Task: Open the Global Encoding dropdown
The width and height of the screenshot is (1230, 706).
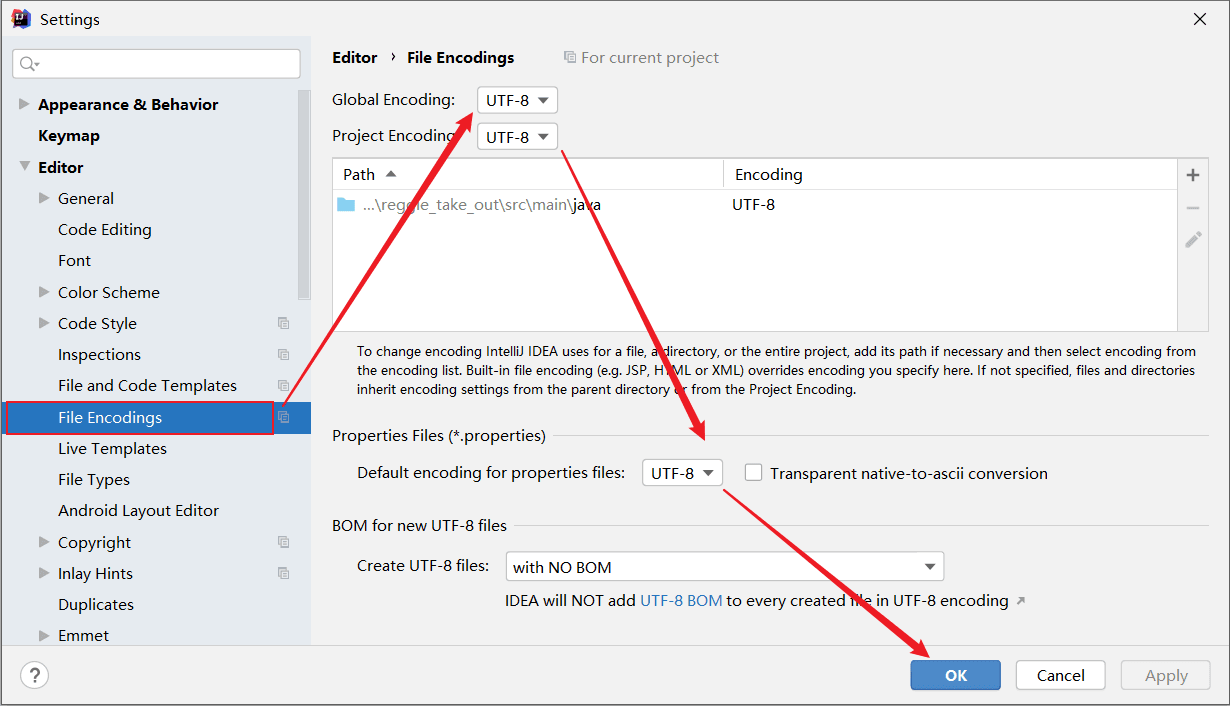Action: (x=517, y=100)
